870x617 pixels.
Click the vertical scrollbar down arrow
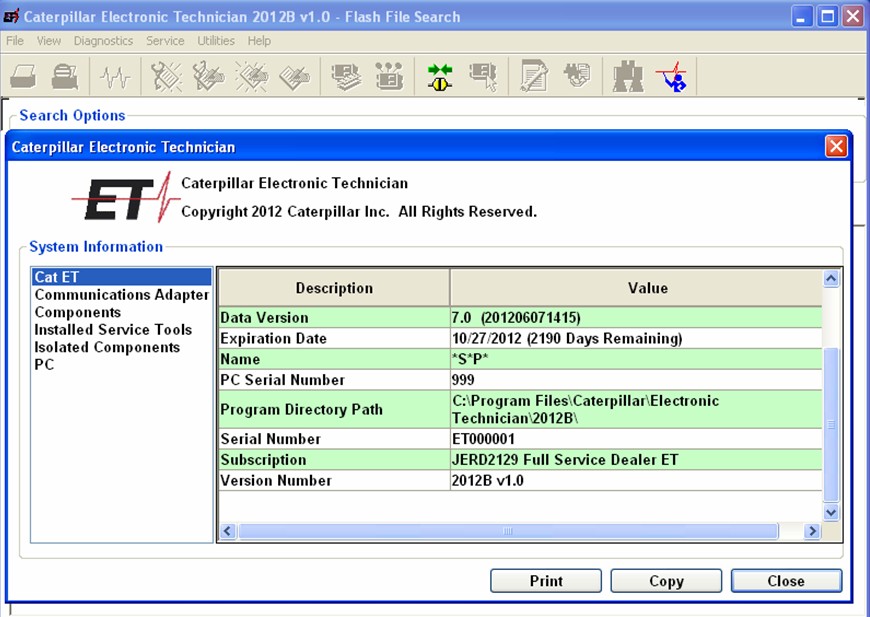pyautogui.click(x=831, y=512)
